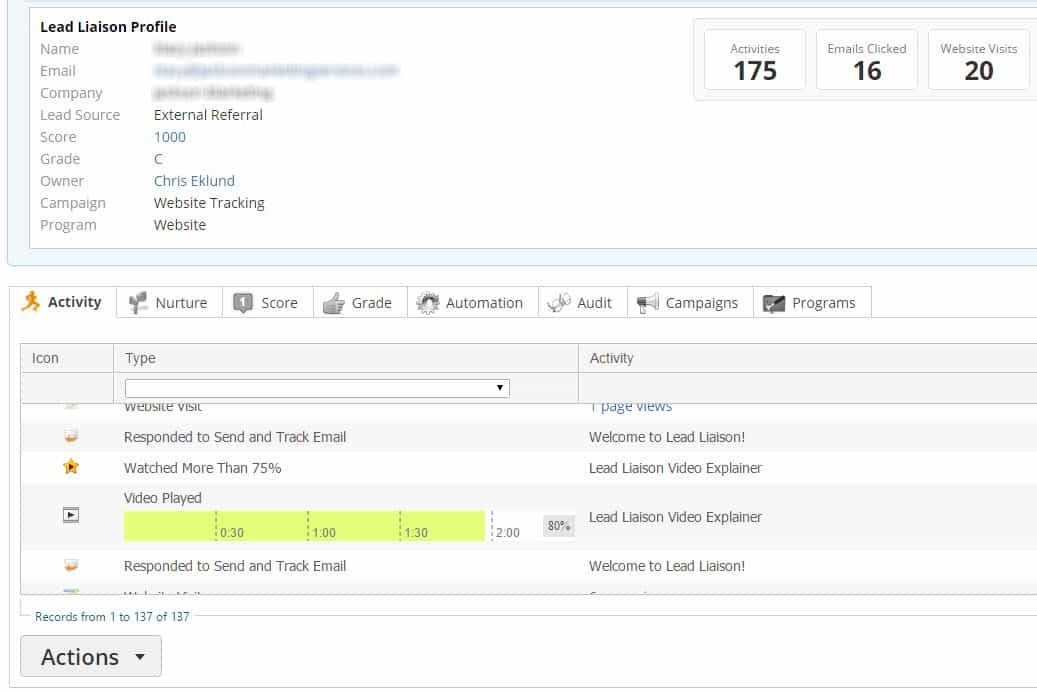Click the Emails Clicked 16 stat box
The image size is (1037, 692).
coord(866,60)
